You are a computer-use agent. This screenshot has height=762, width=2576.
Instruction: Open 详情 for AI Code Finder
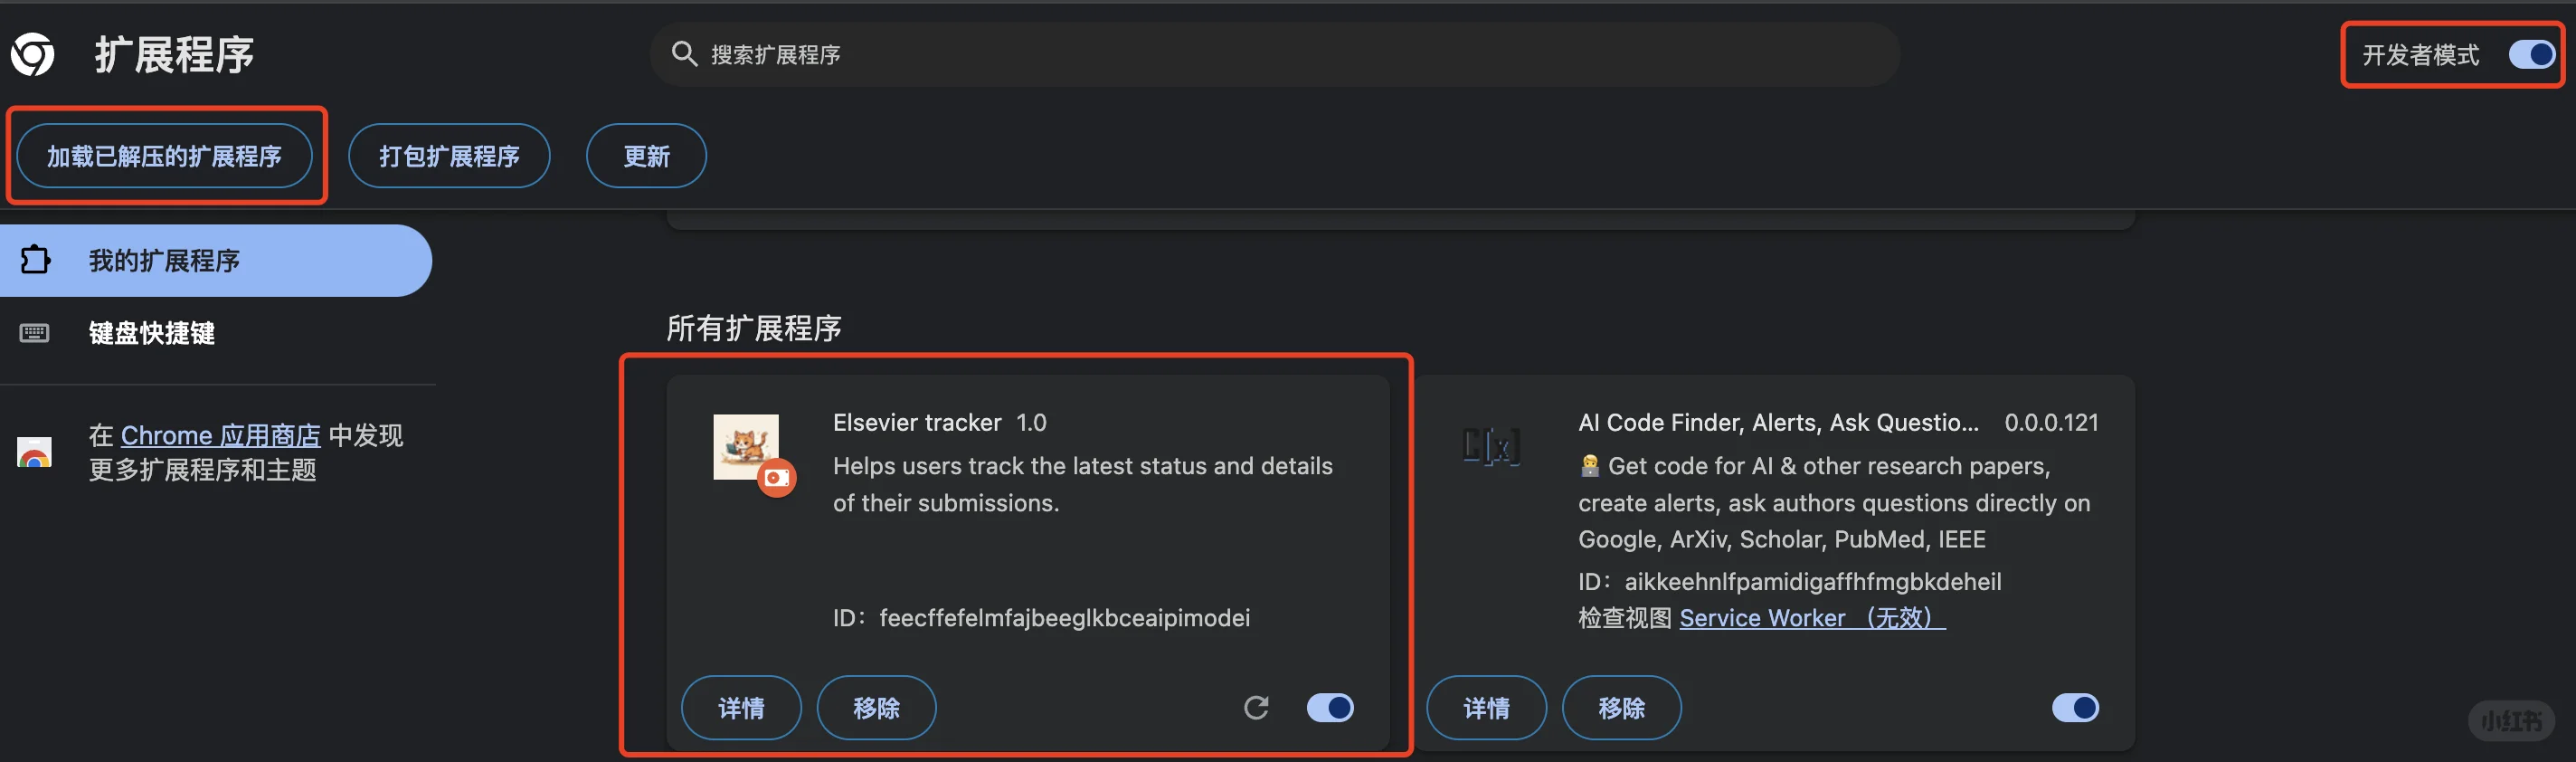pos(1486,708)
